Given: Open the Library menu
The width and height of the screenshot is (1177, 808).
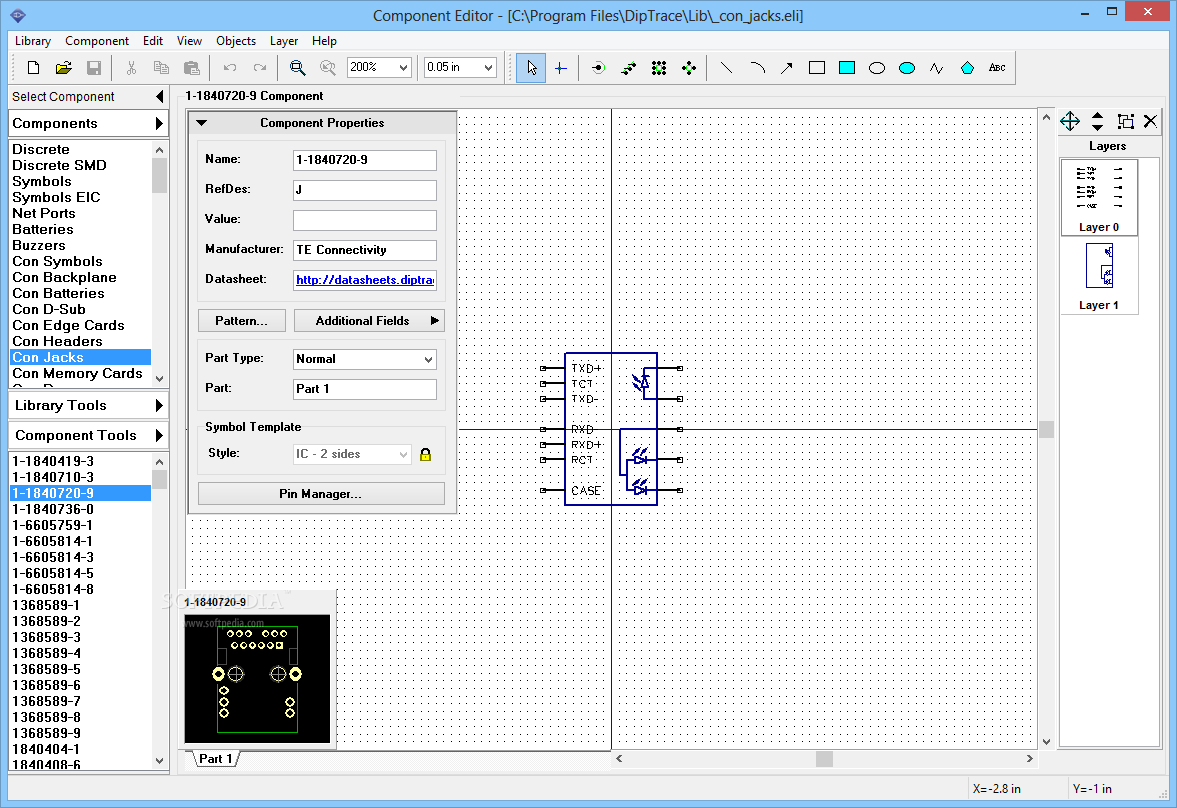Looking at the screenshot, I should coord(33,41).
